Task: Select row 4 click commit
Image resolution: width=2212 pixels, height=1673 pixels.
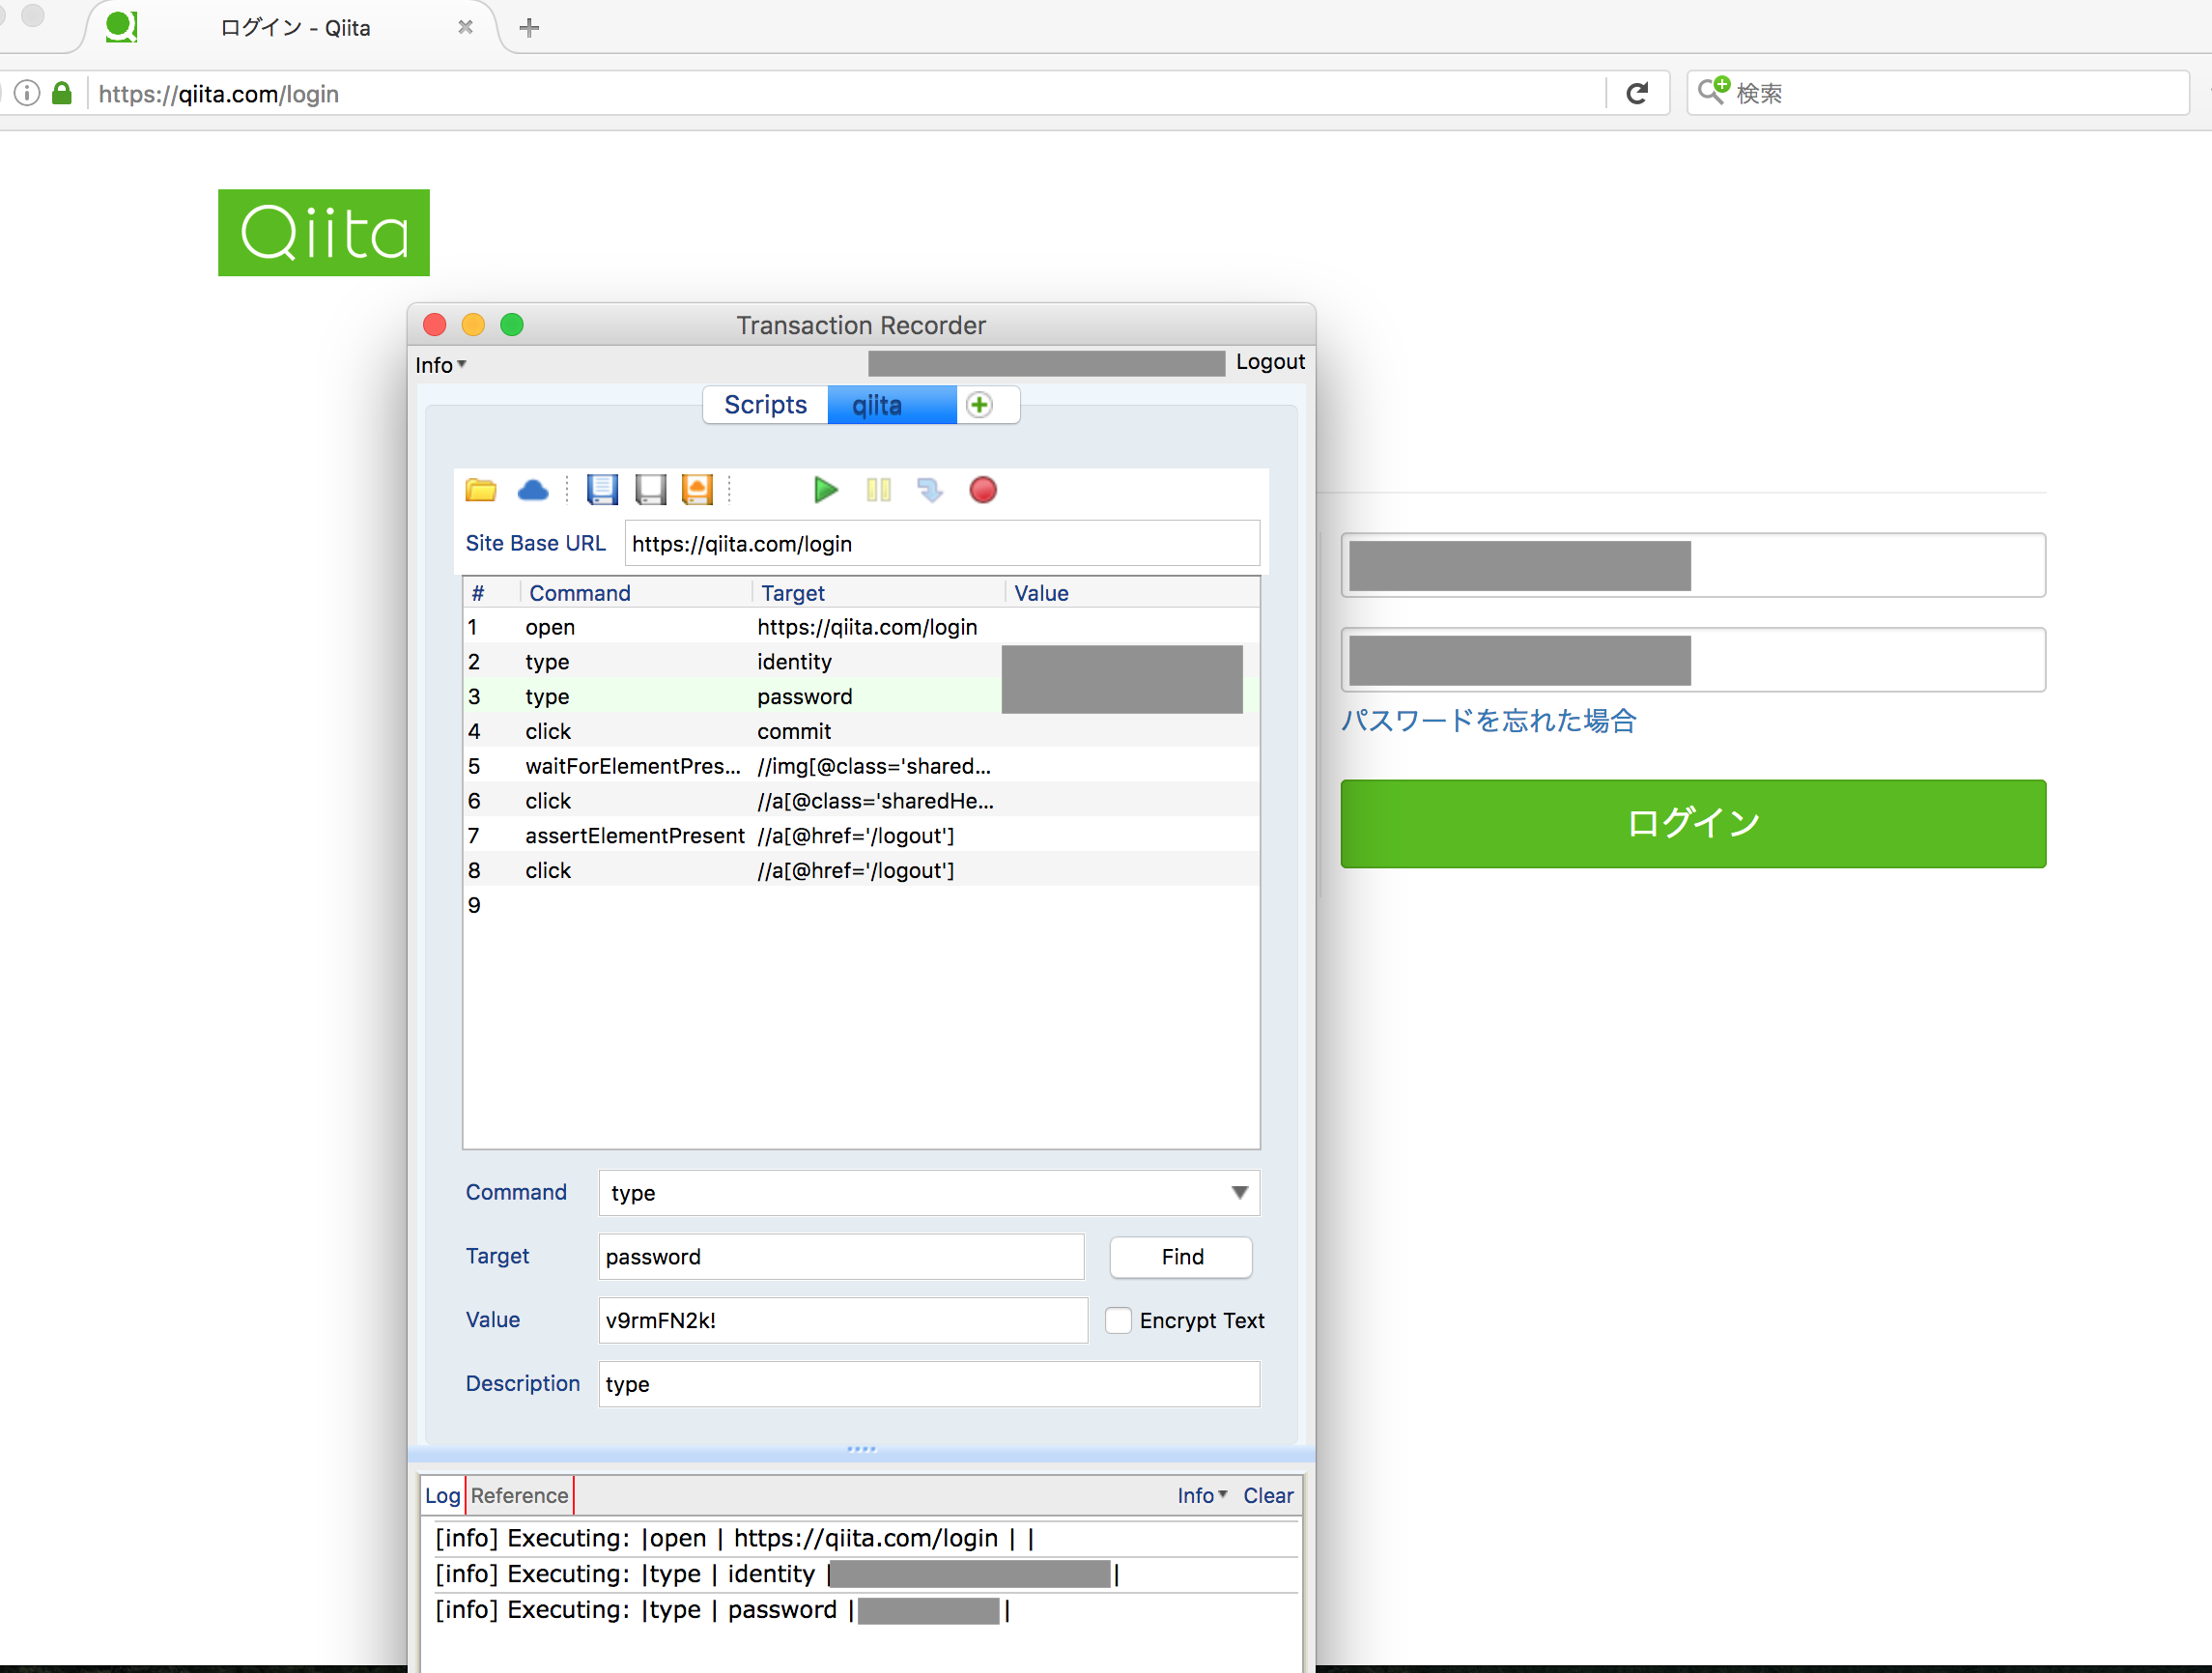Action: click(861, 731)
